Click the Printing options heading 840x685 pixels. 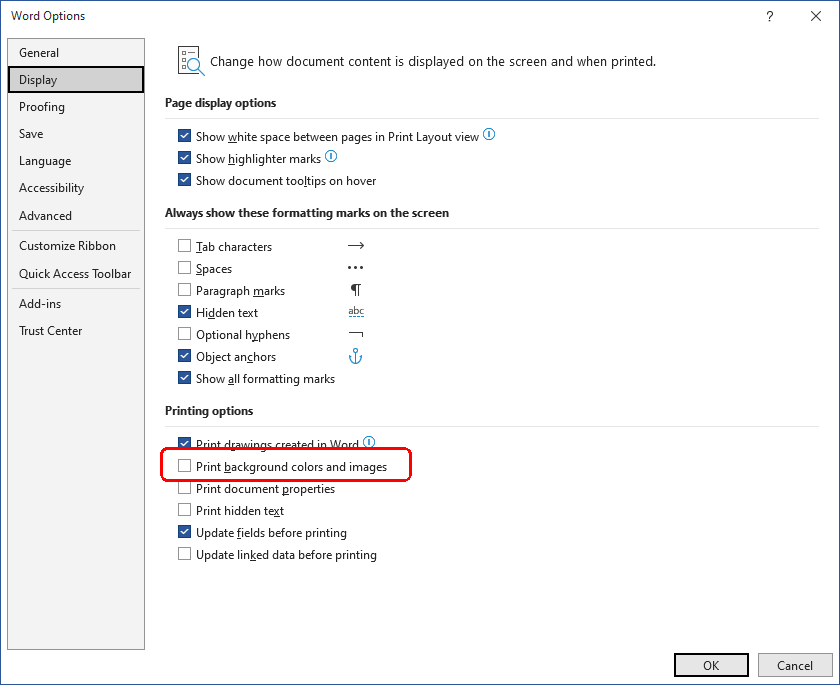pyautogui.click(x=209, y=411)
